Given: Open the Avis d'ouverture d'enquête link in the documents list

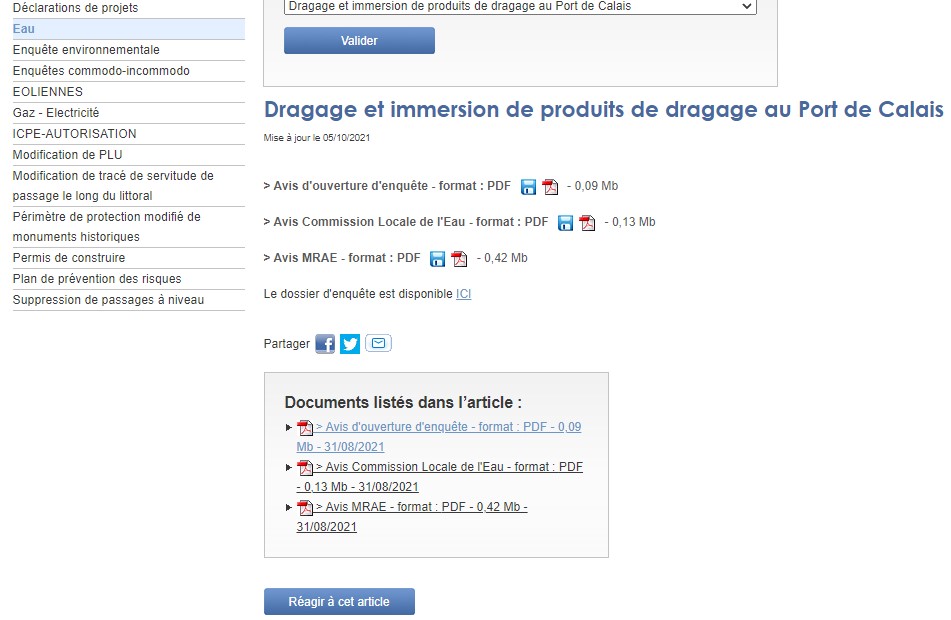Looking at the screenshot, I should coord(439,437).
